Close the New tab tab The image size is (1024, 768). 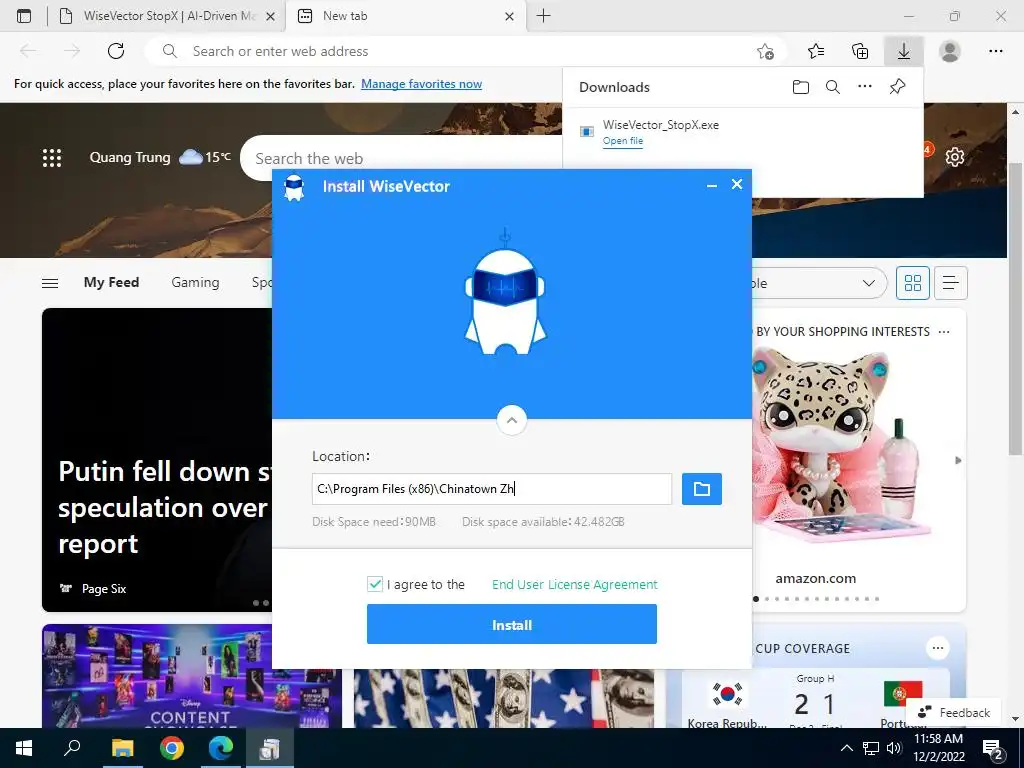pos(509,17)
